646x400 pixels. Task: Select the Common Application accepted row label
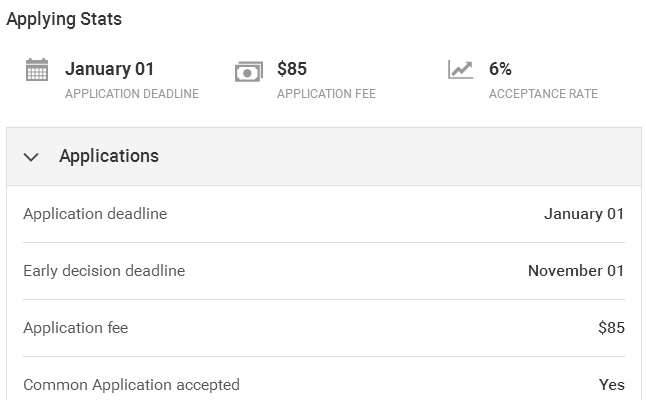[x=131, y=385]
